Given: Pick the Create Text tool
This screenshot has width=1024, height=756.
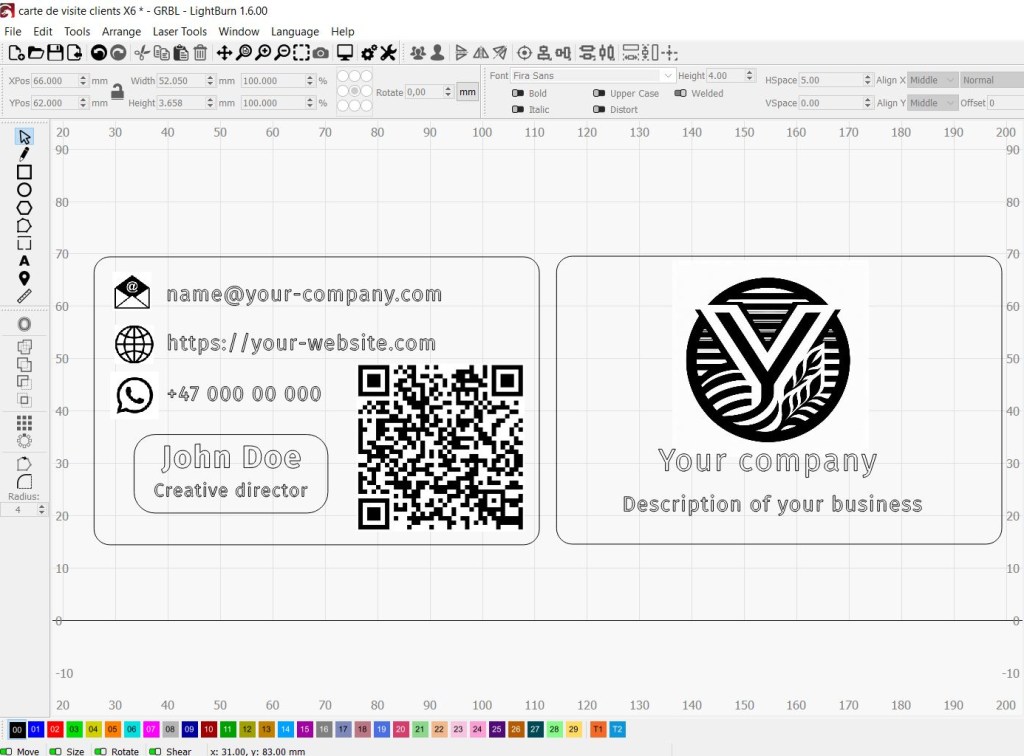Looking at the screenshot, I should [x=25, y=261].
